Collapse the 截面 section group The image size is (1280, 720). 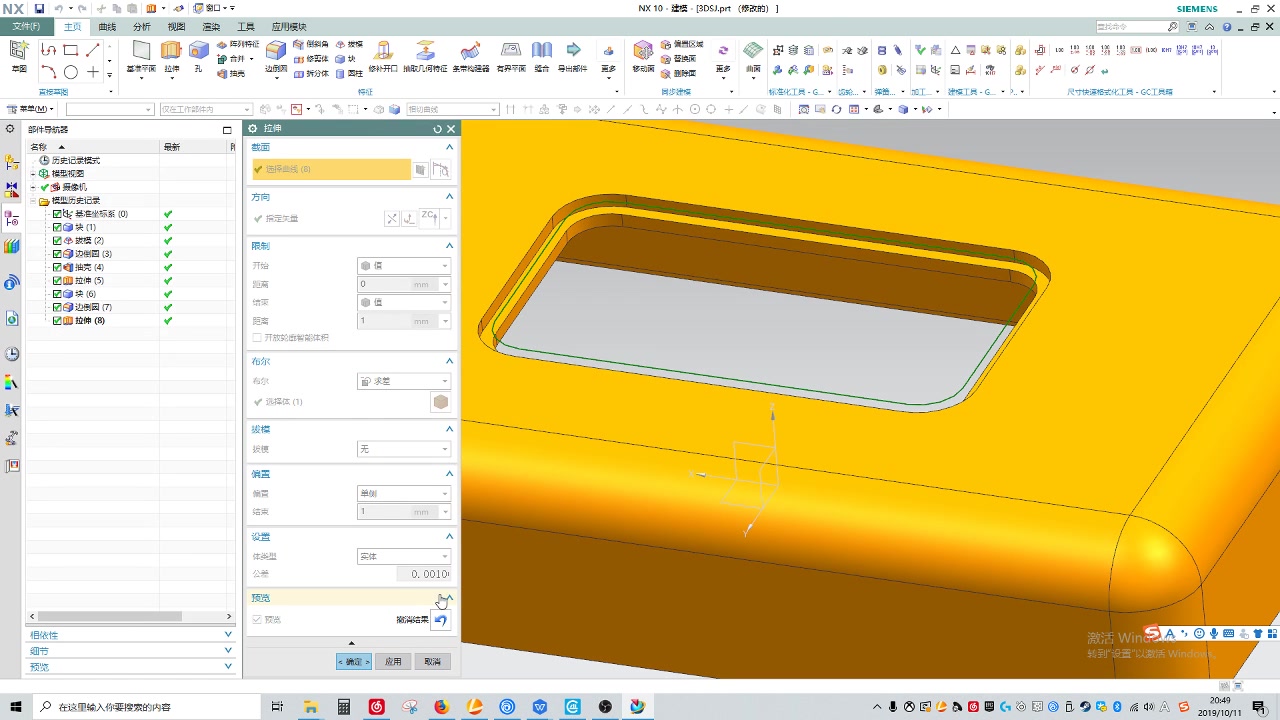(x=449, y=147)
